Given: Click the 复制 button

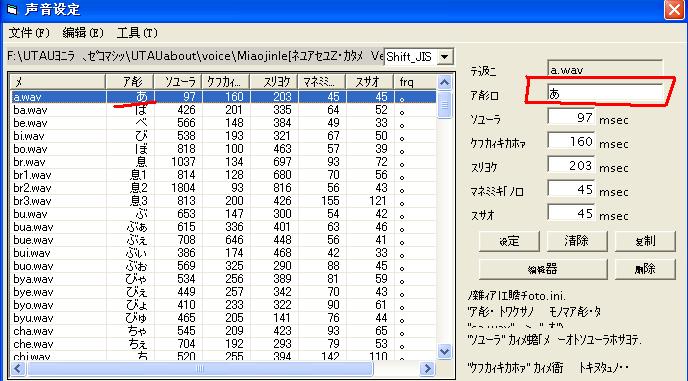Looking at the screenshot, I should 645,241.
